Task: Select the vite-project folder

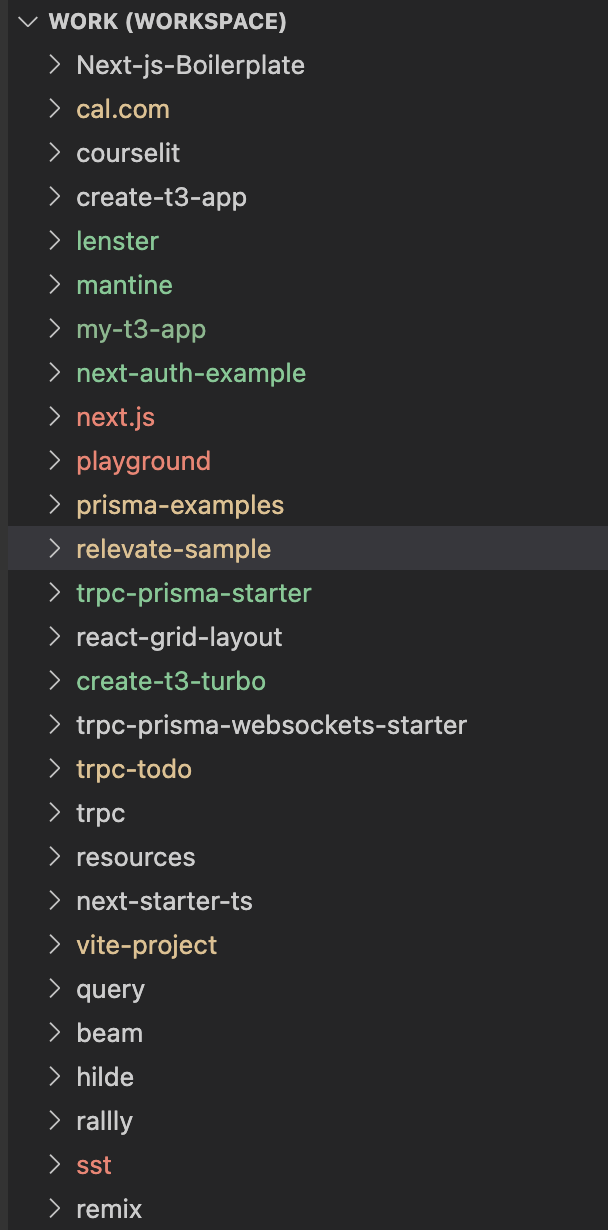Action: (146, 945)
